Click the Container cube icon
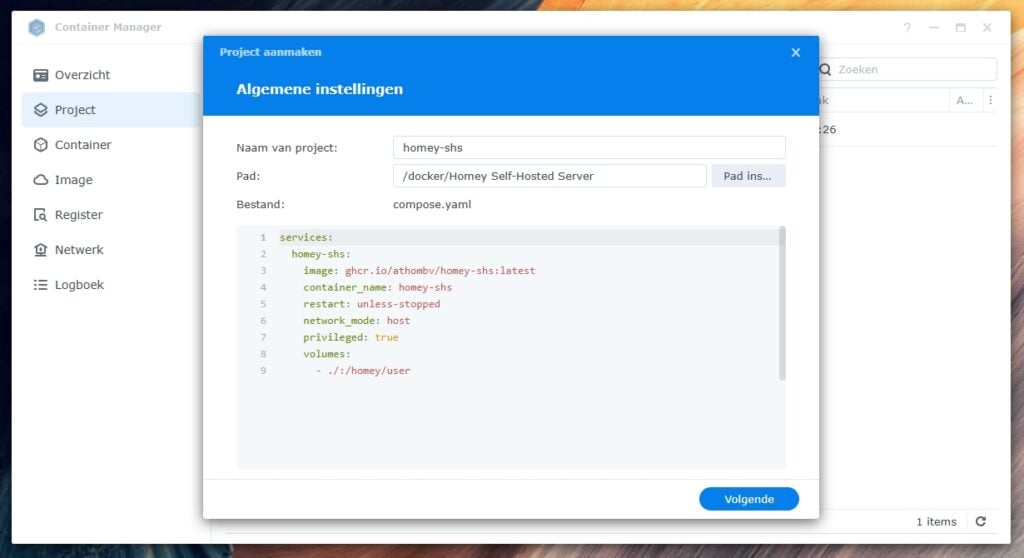The width and height of the screenshot is (1024, 558). [41, 145]
